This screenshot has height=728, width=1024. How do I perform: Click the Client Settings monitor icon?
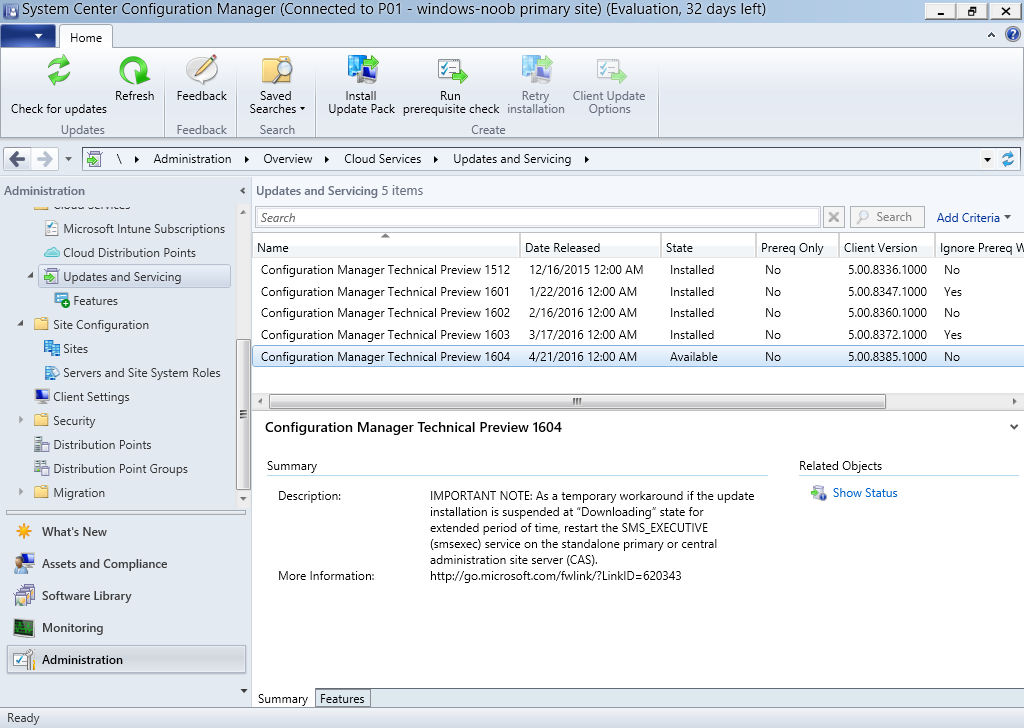42,396
